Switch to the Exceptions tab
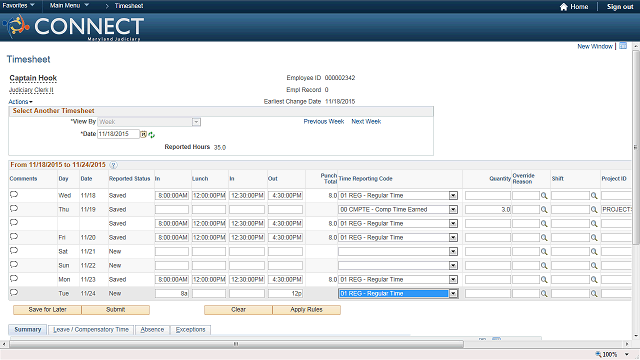 (191, 330)
